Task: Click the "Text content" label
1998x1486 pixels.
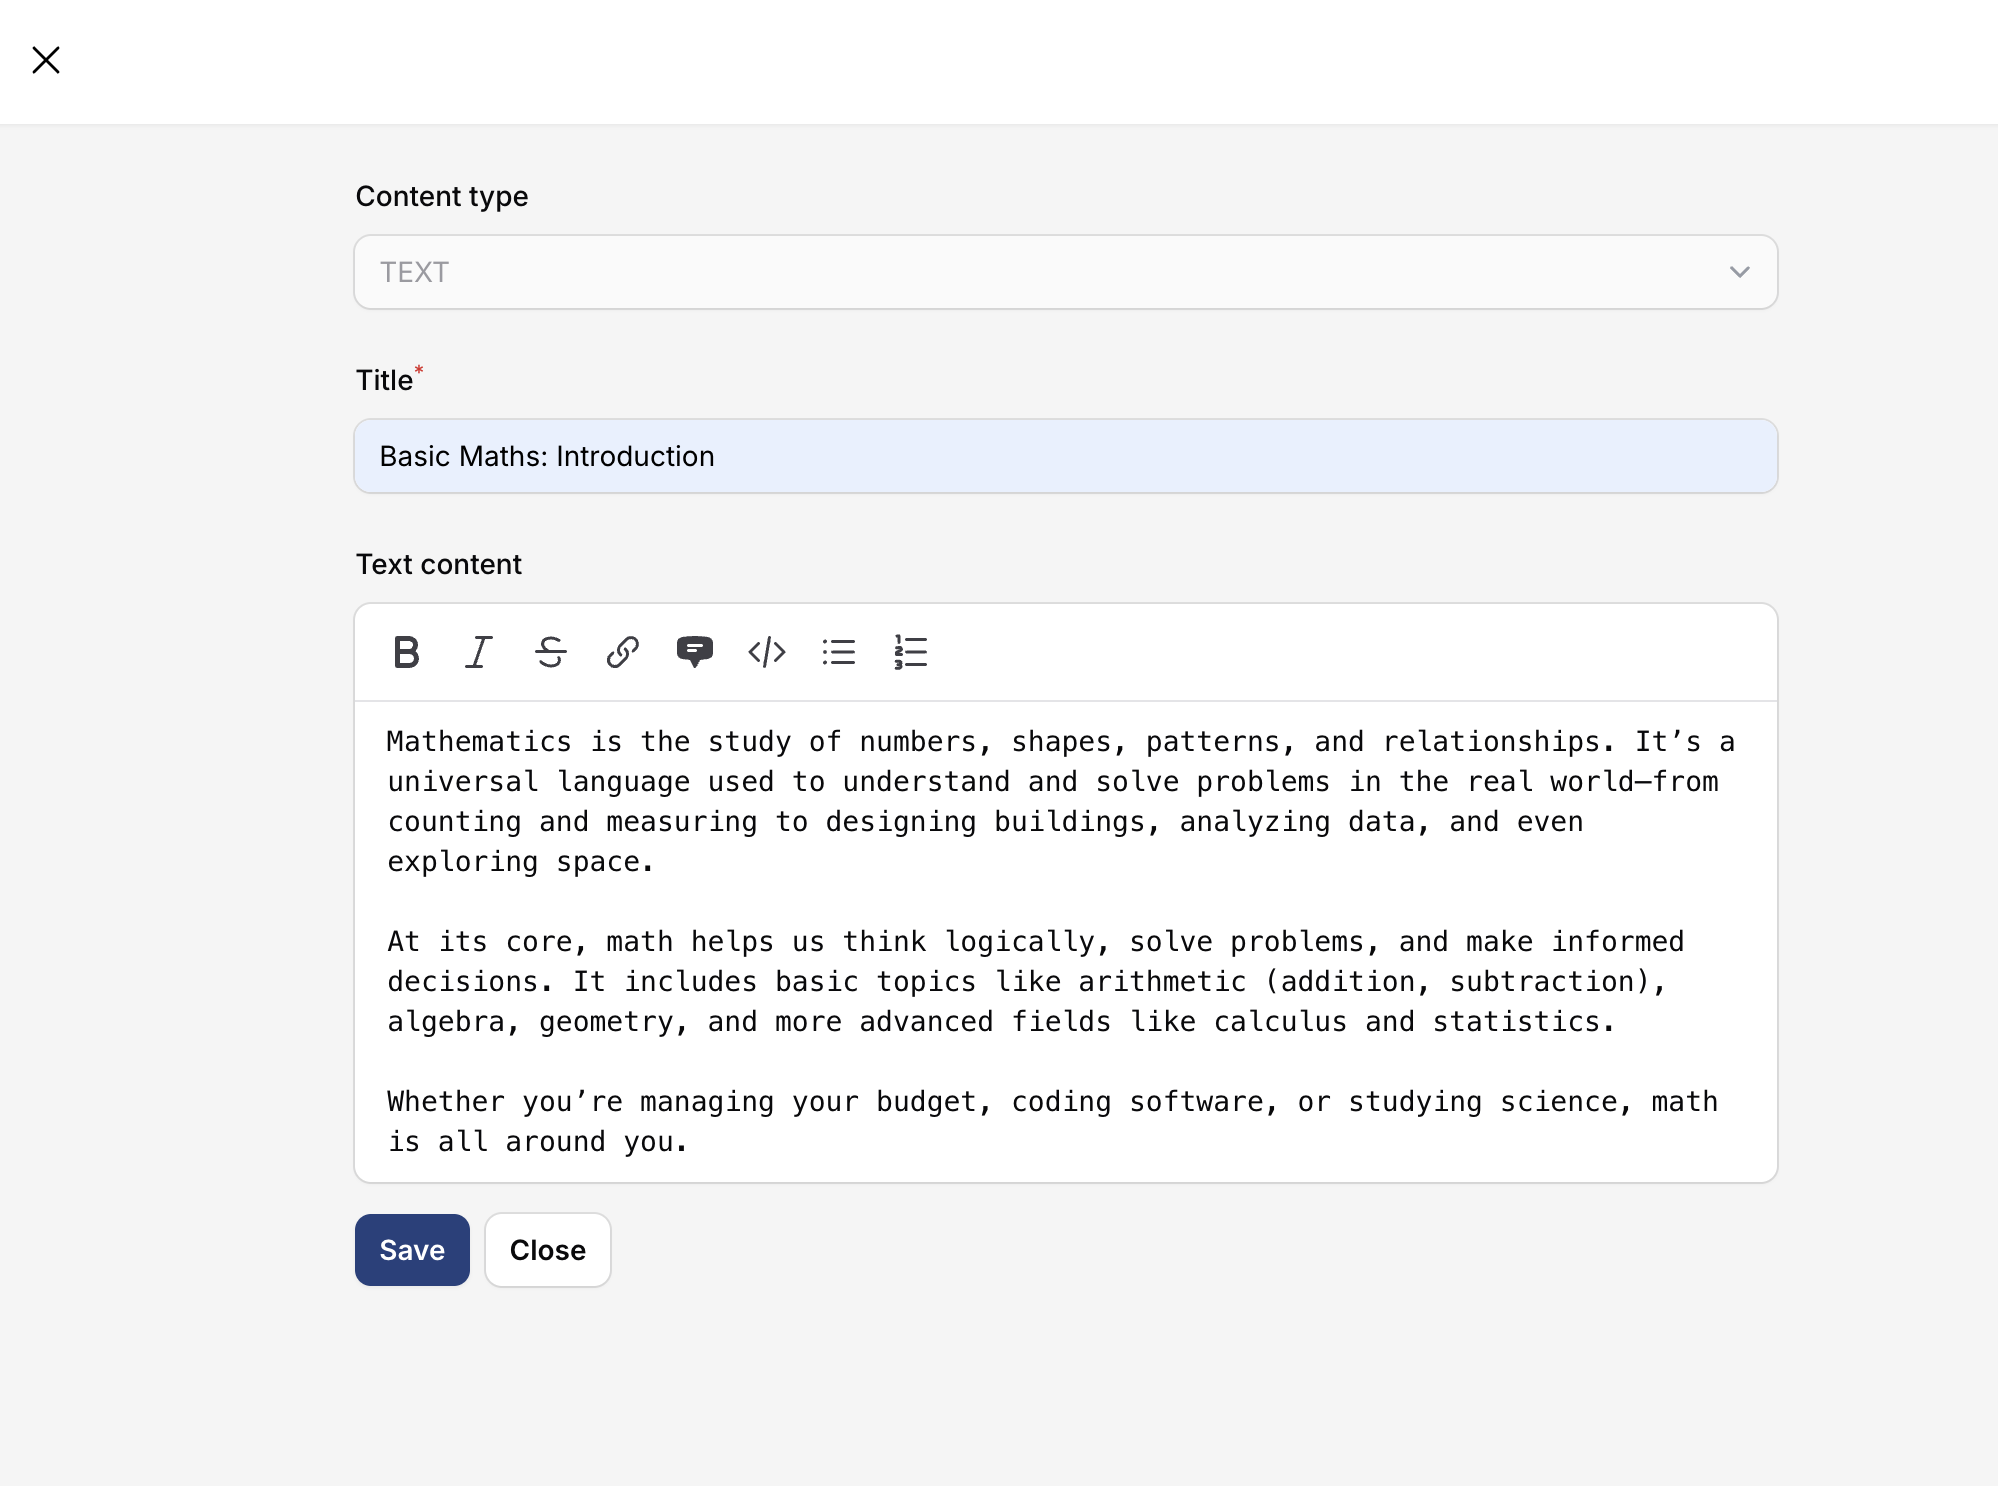Action: click(x=439, y=564)
